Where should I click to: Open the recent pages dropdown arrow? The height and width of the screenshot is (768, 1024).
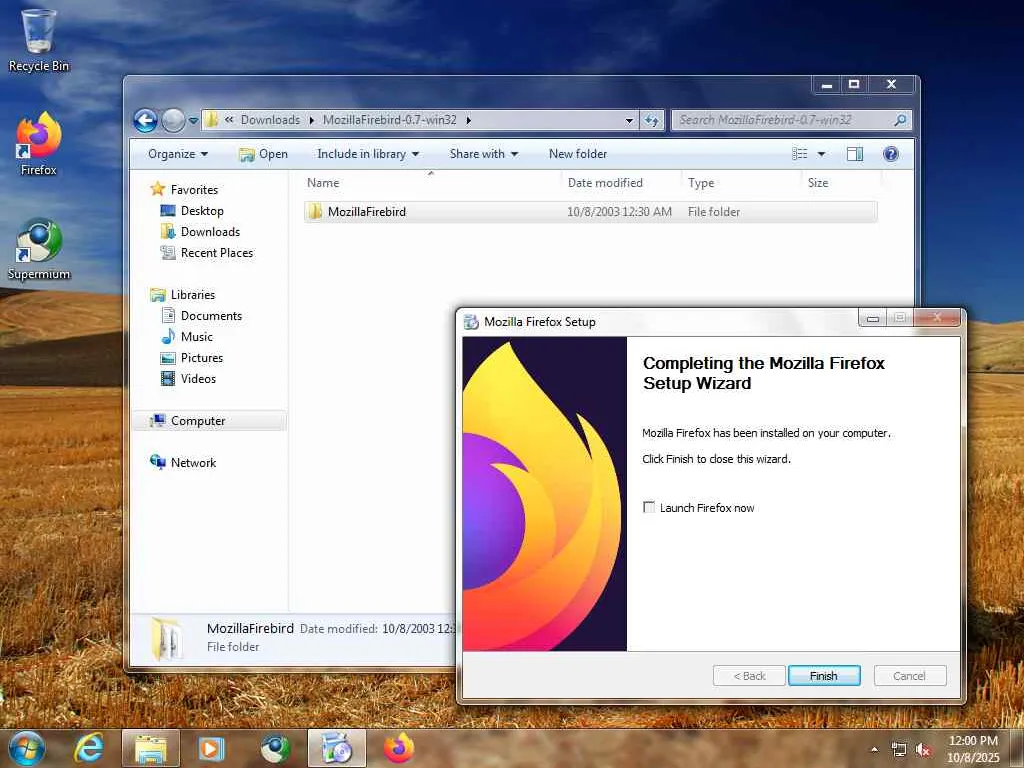[x=193, y=121]
